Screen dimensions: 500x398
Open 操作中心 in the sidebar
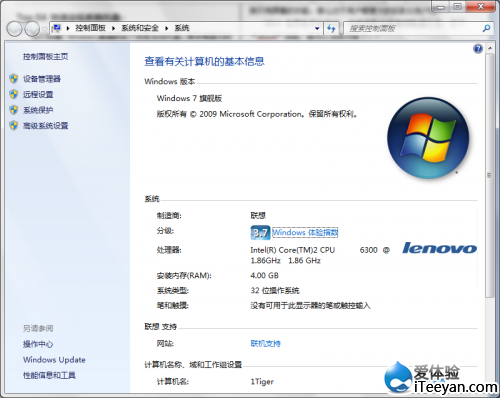38,344
